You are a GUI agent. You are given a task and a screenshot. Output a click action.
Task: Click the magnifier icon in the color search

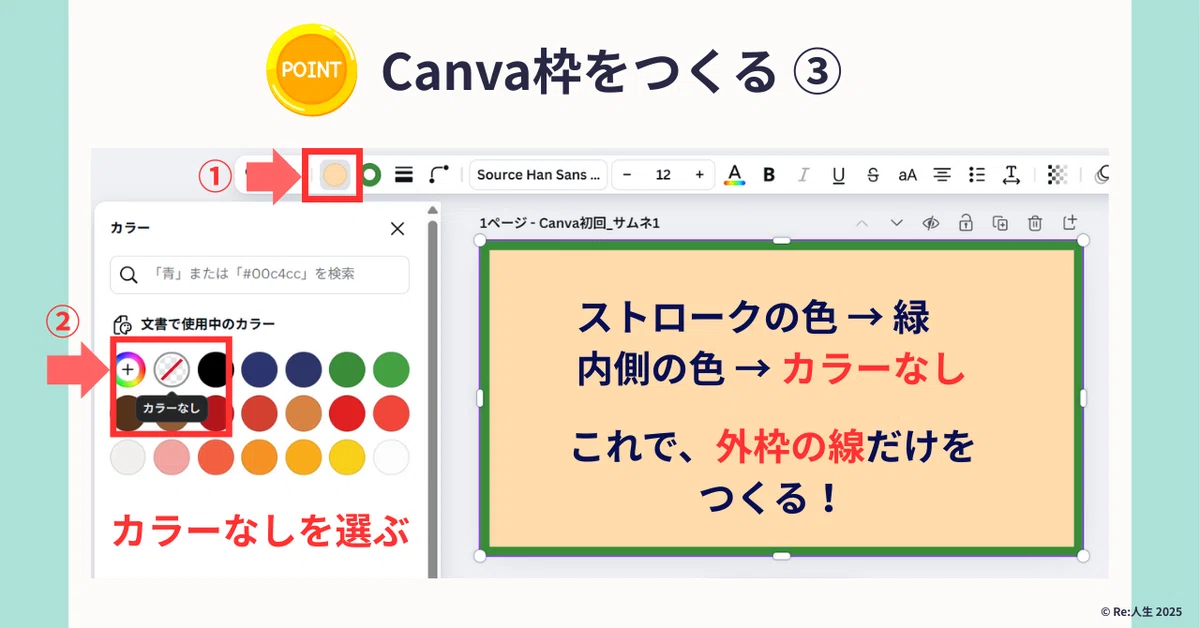click(129, 275)
